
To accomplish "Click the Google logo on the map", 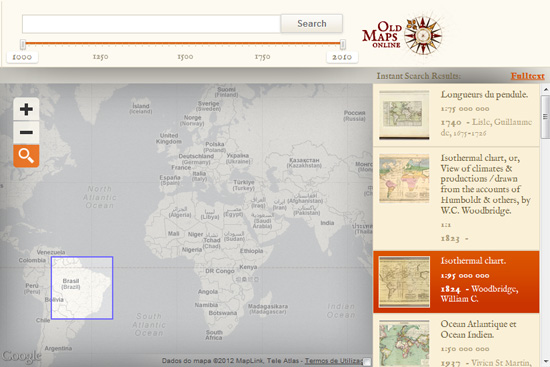I will (x=22, y=356).
